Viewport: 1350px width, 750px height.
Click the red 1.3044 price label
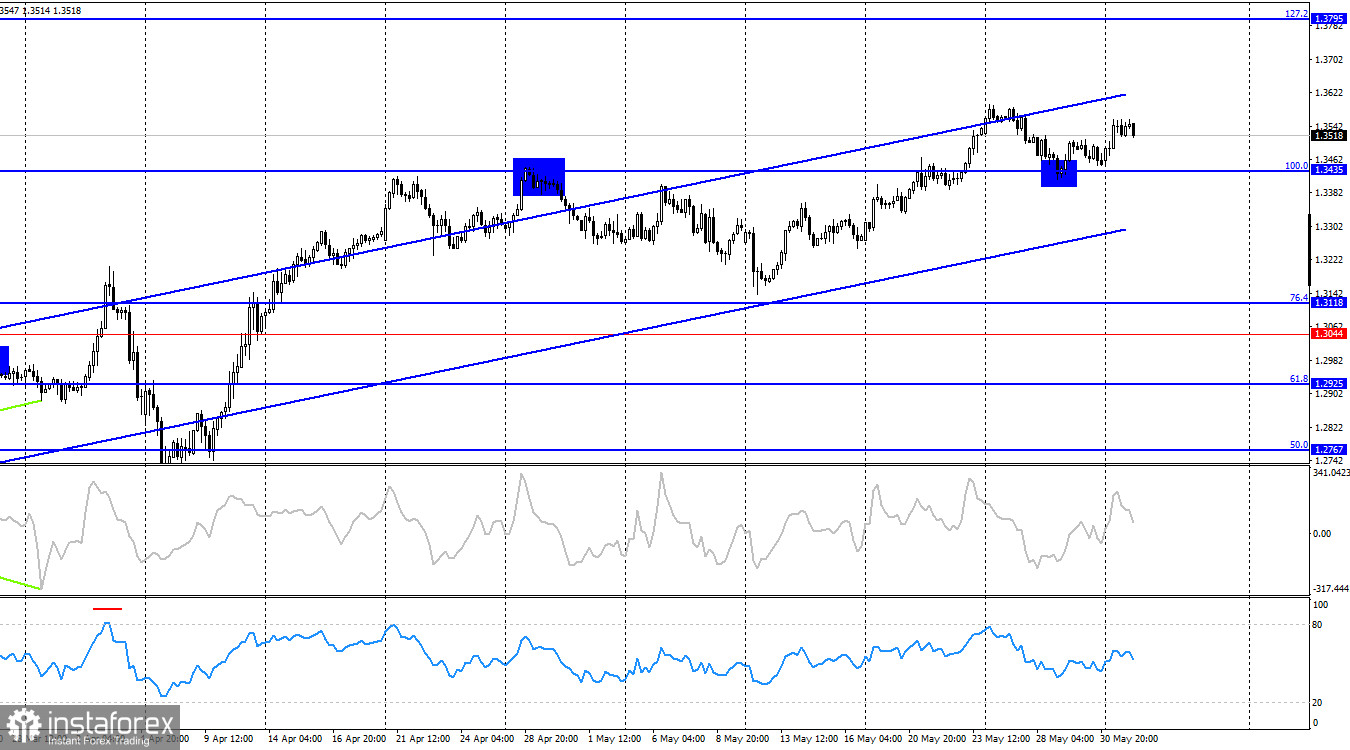(1329, 334)
